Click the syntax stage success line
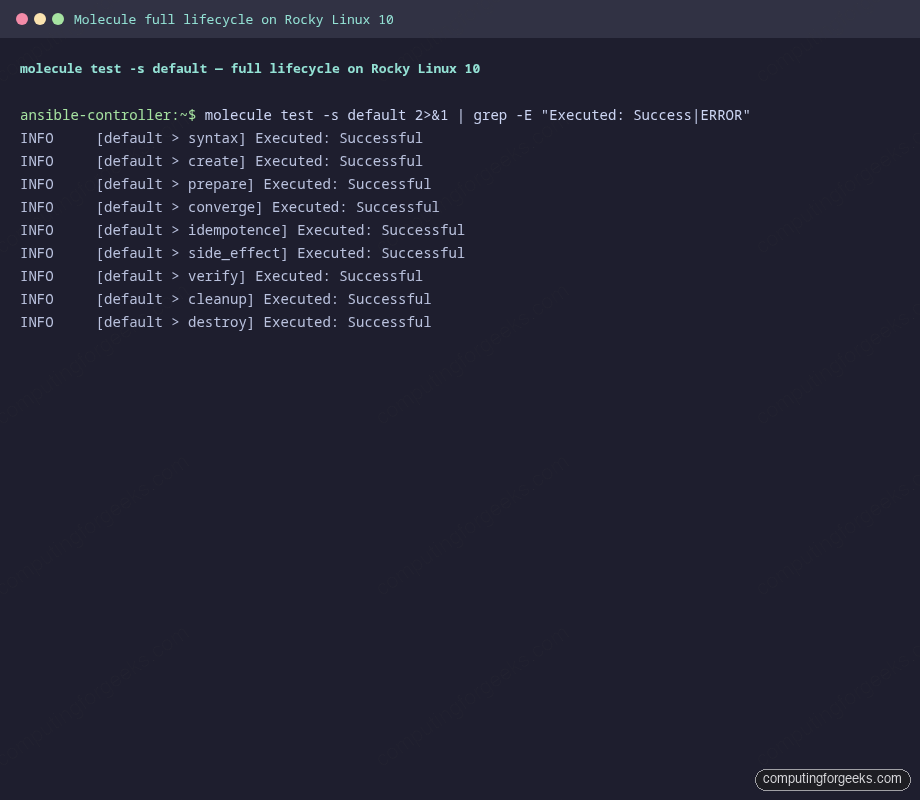The height and width of the screenshot is (800, 920). pos(220,138)
